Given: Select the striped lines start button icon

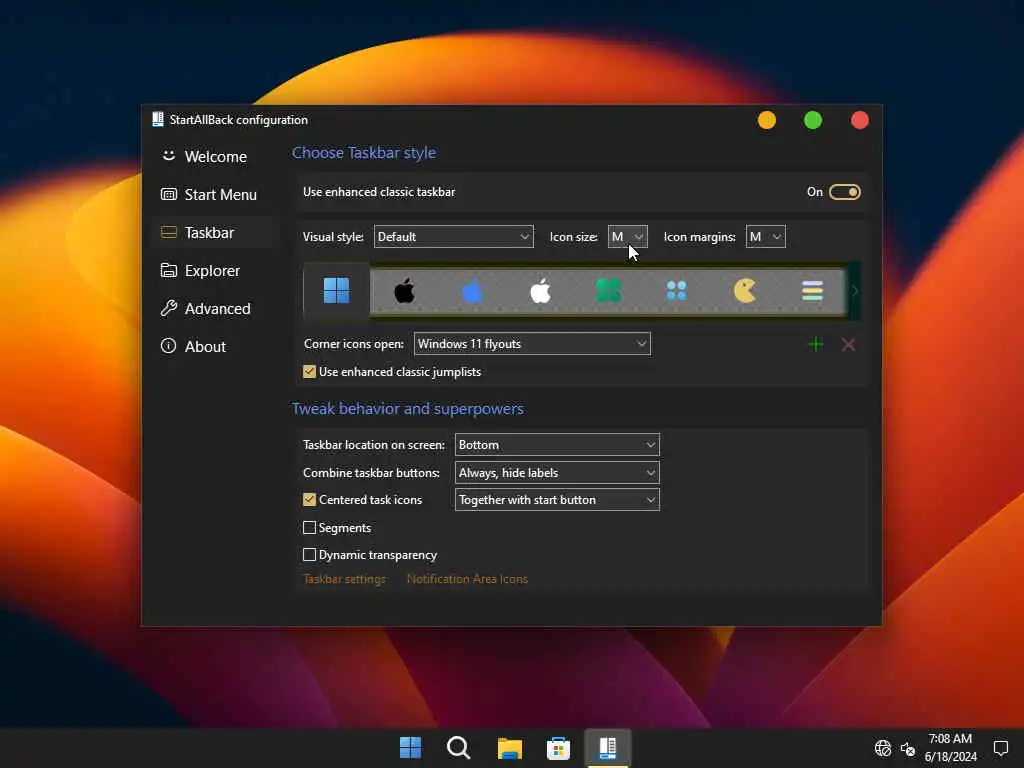Looking at the screenshot, I should (812, 291).
